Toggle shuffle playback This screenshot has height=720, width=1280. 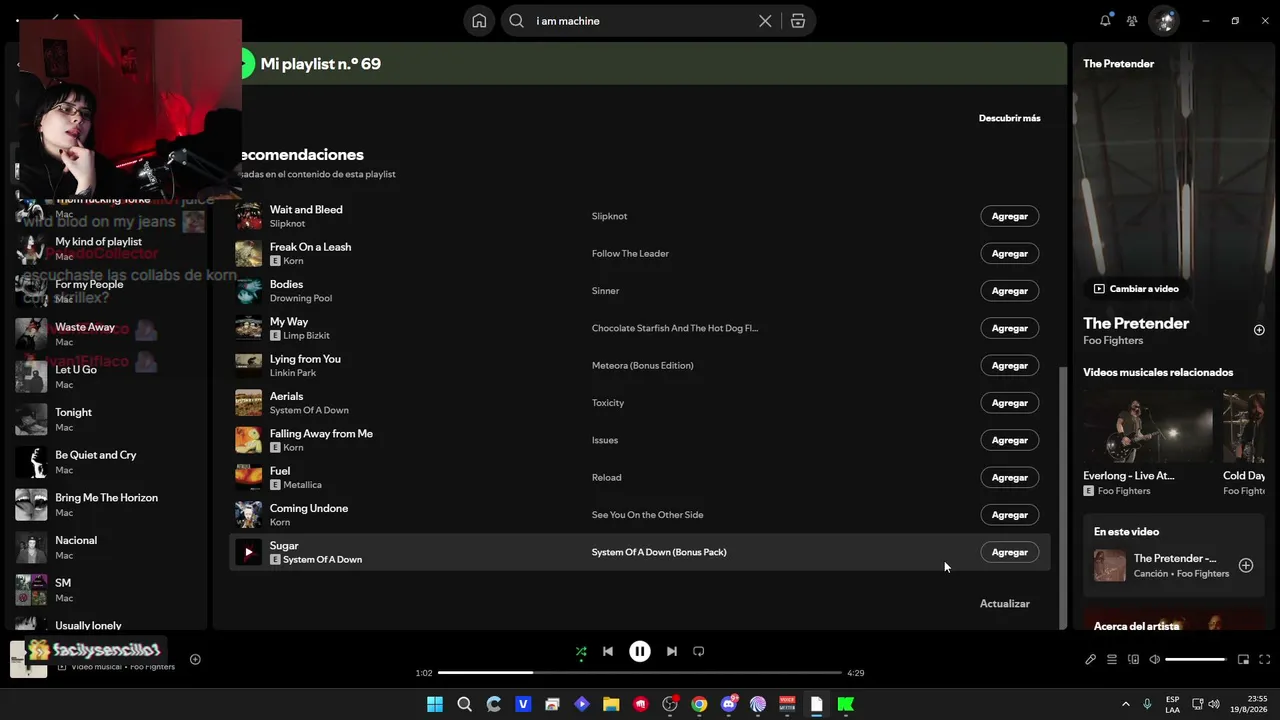pyautogui.click(x=581, y=651)
